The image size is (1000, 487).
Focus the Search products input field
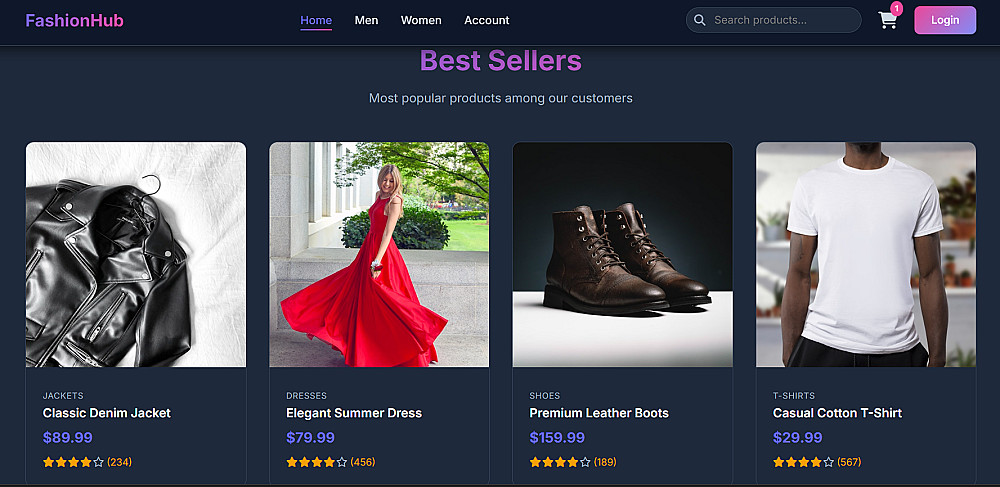tap(780, 20)
